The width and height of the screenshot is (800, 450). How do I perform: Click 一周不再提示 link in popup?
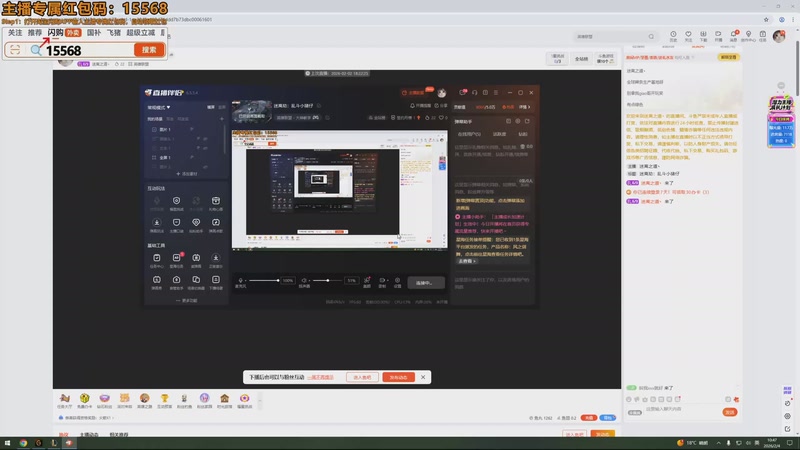point(320,377)
